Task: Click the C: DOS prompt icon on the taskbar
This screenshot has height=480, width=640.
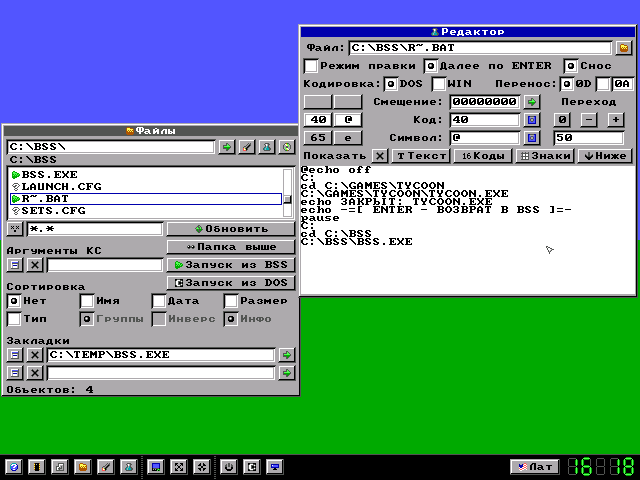Action: 252,467
